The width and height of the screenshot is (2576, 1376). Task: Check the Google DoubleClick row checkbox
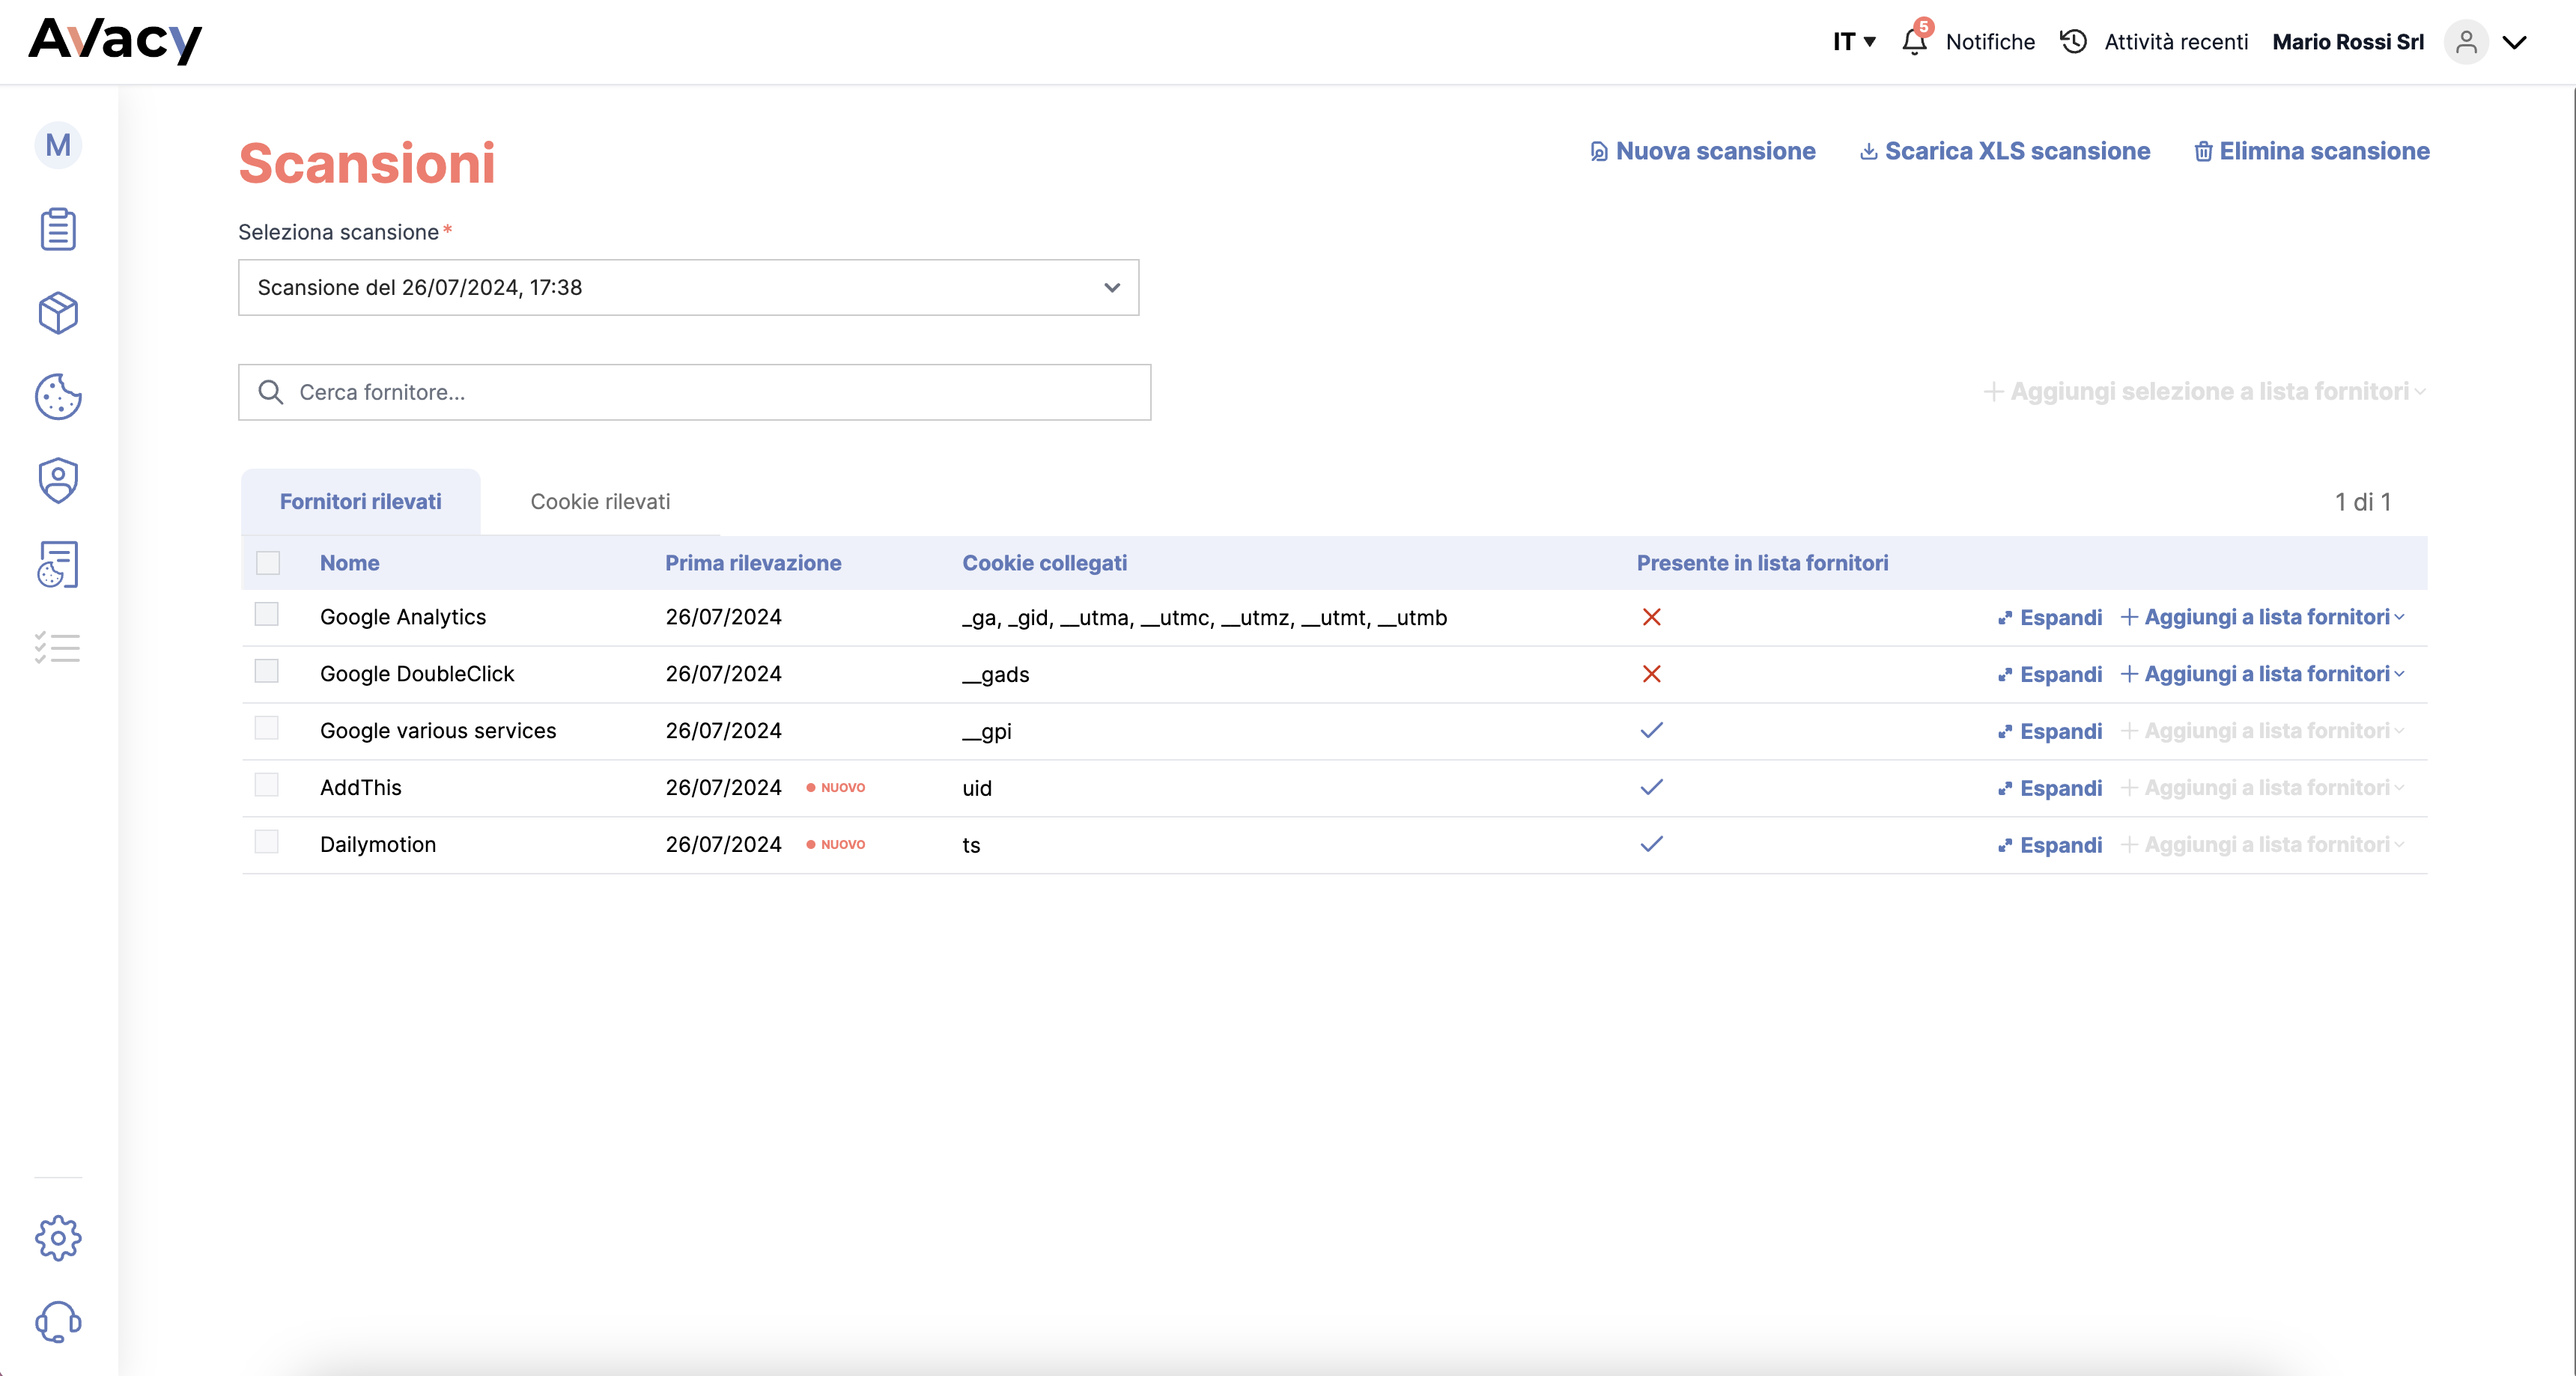(266, 671)
